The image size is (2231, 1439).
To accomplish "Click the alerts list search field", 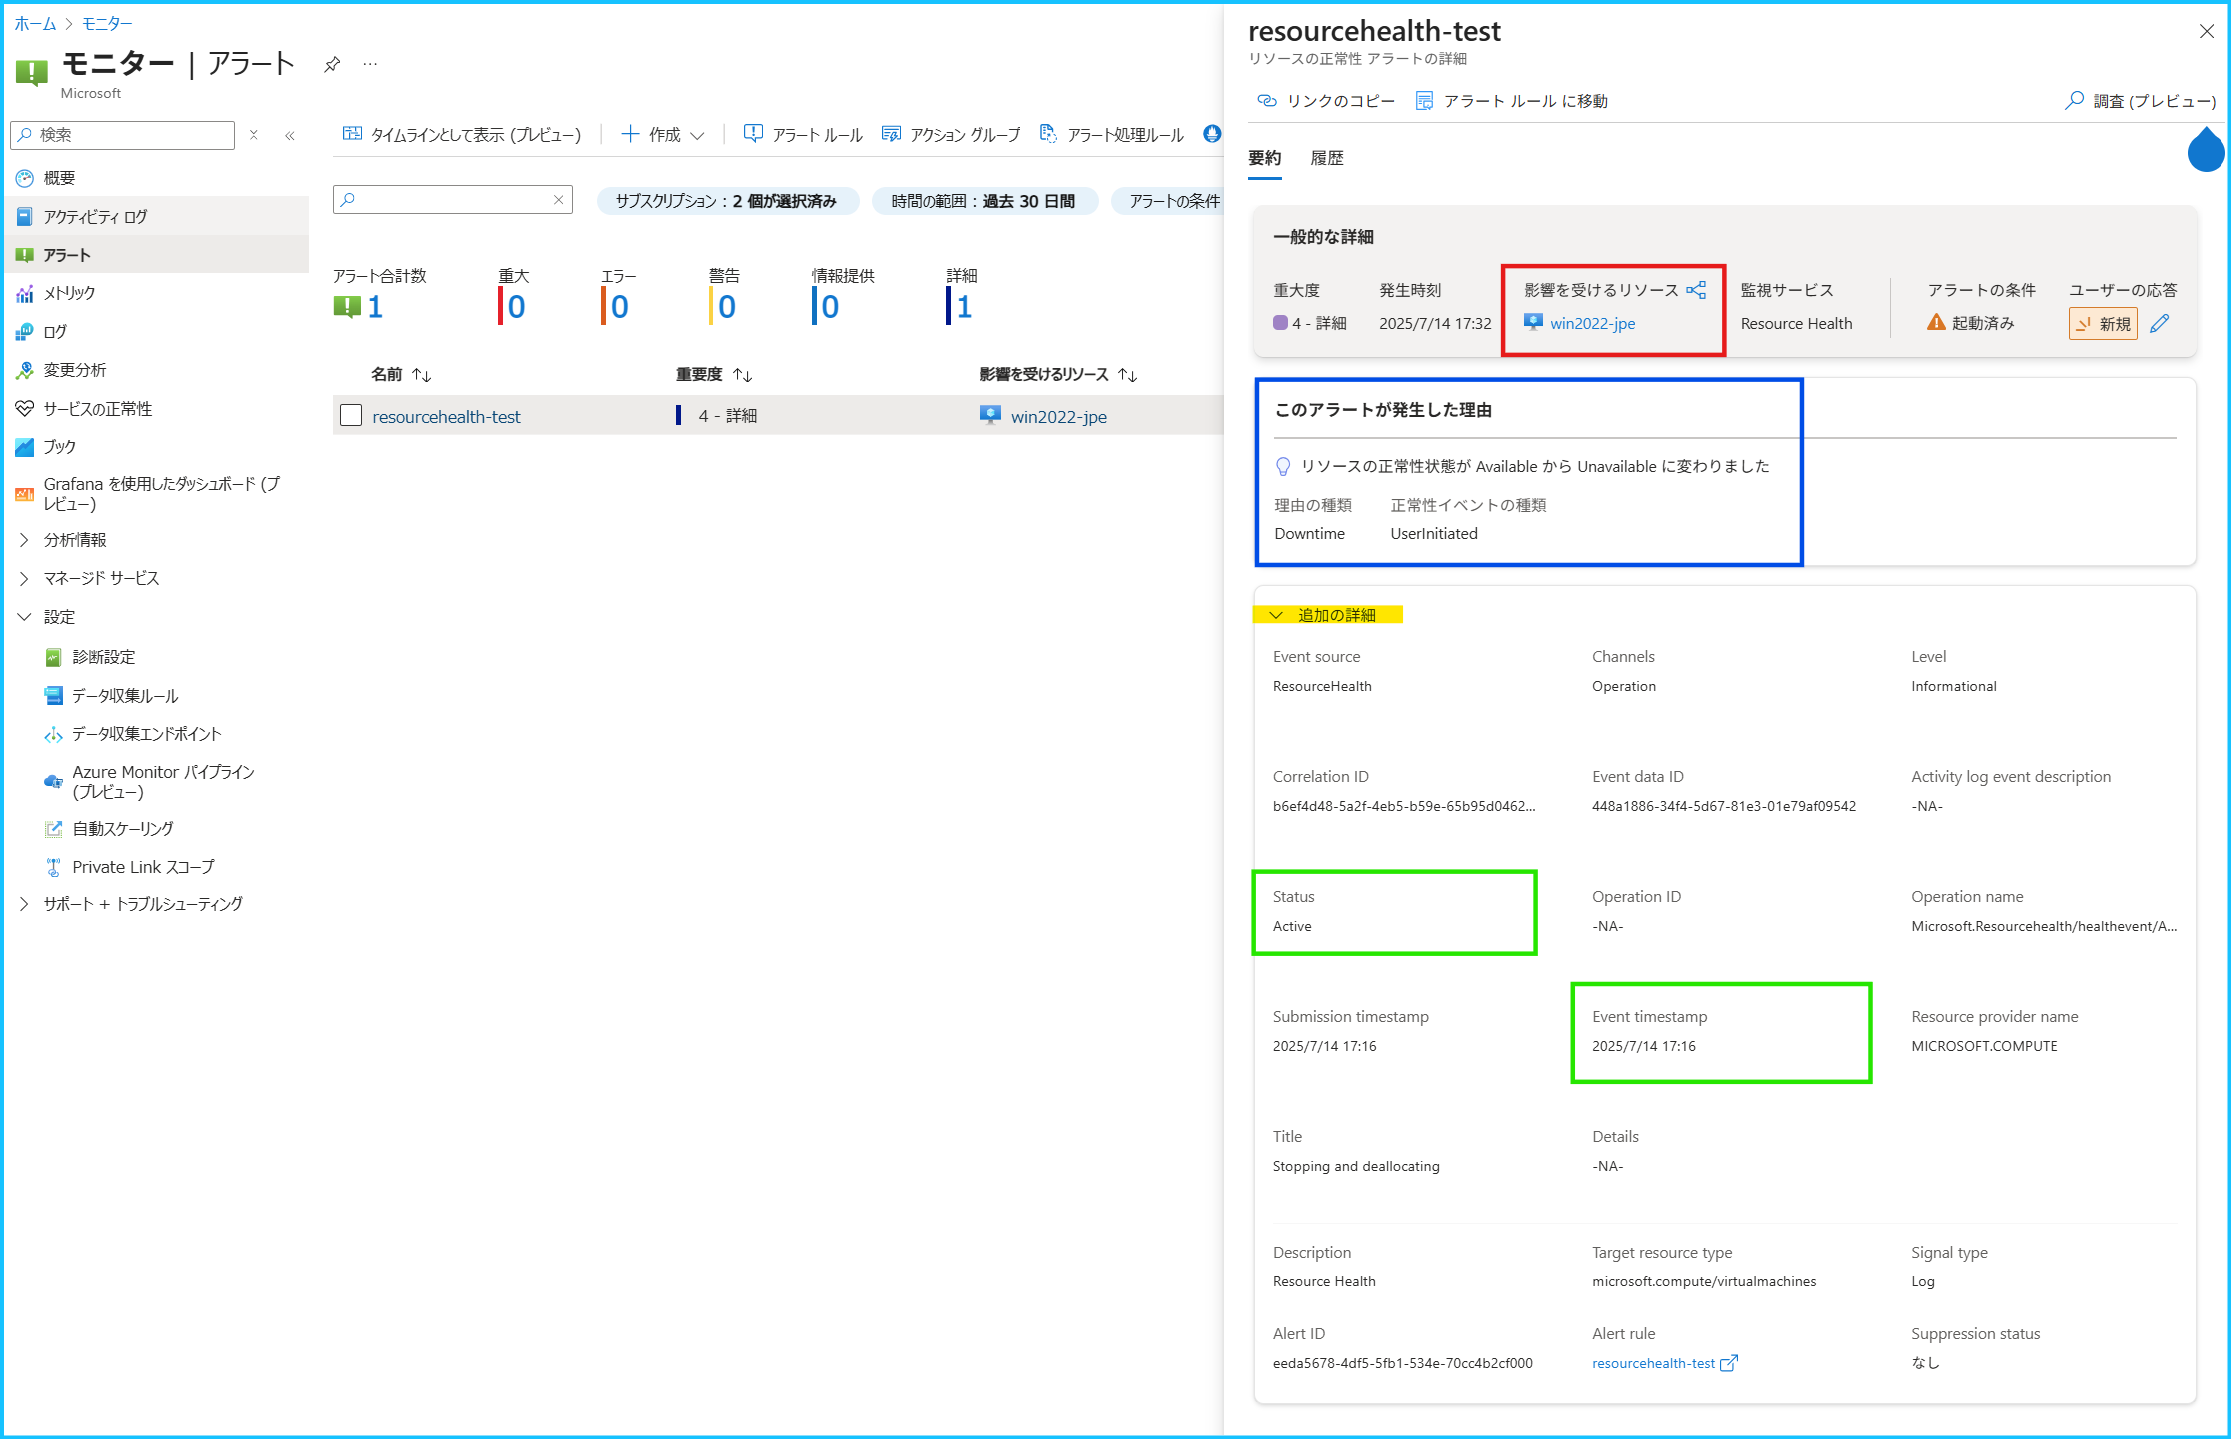I will click(x=452, y=200).
